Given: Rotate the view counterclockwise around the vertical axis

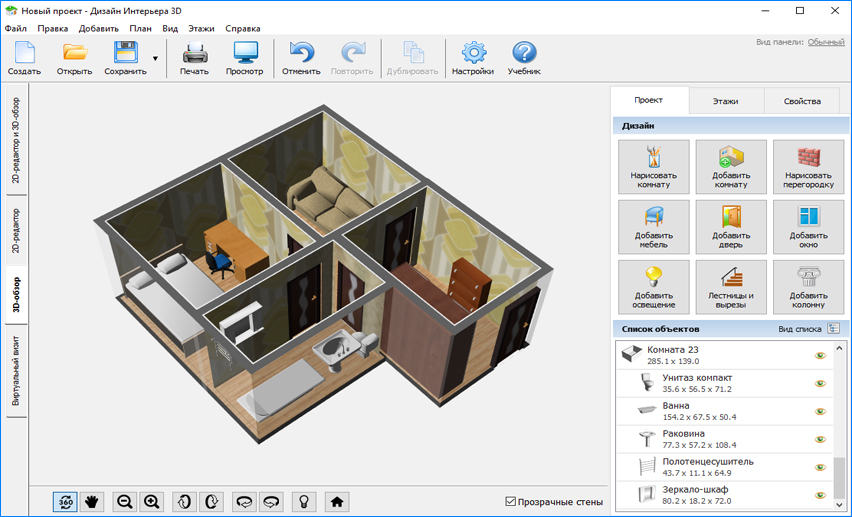Looking at the screenshot, I should [185, 501].
